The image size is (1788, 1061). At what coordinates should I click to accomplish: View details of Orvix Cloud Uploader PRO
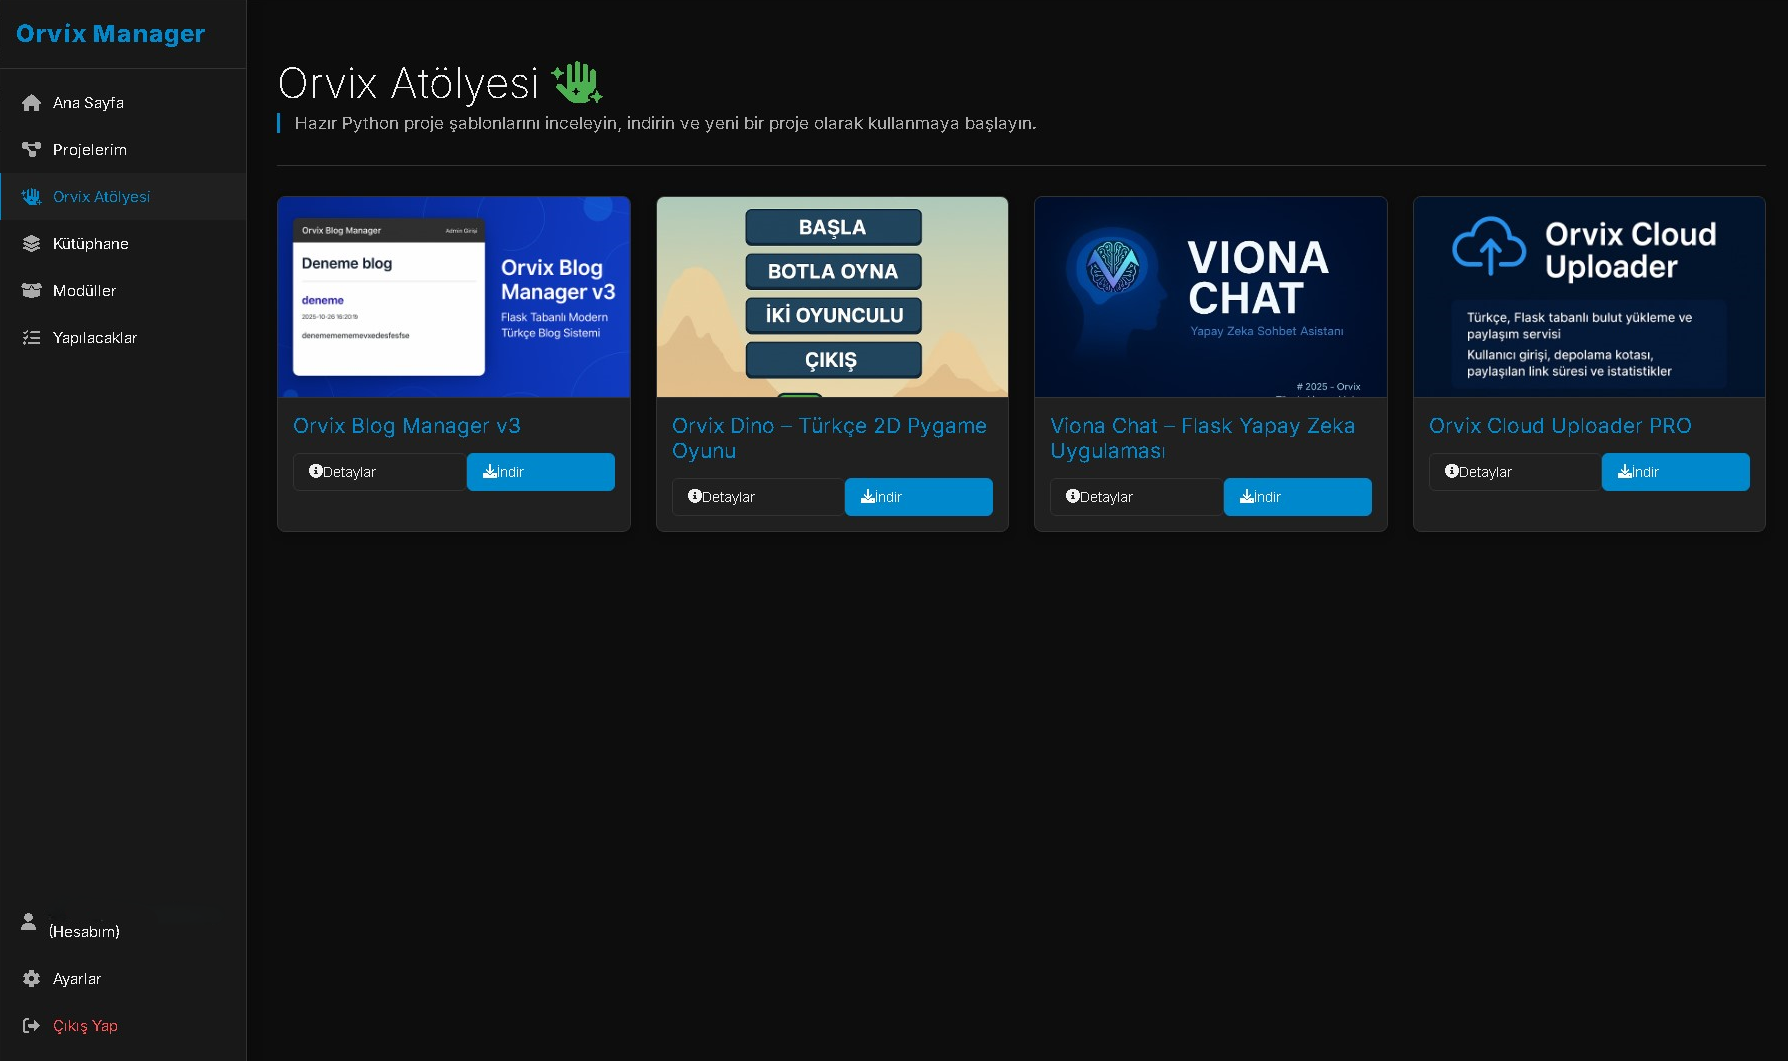(1515, 472)
